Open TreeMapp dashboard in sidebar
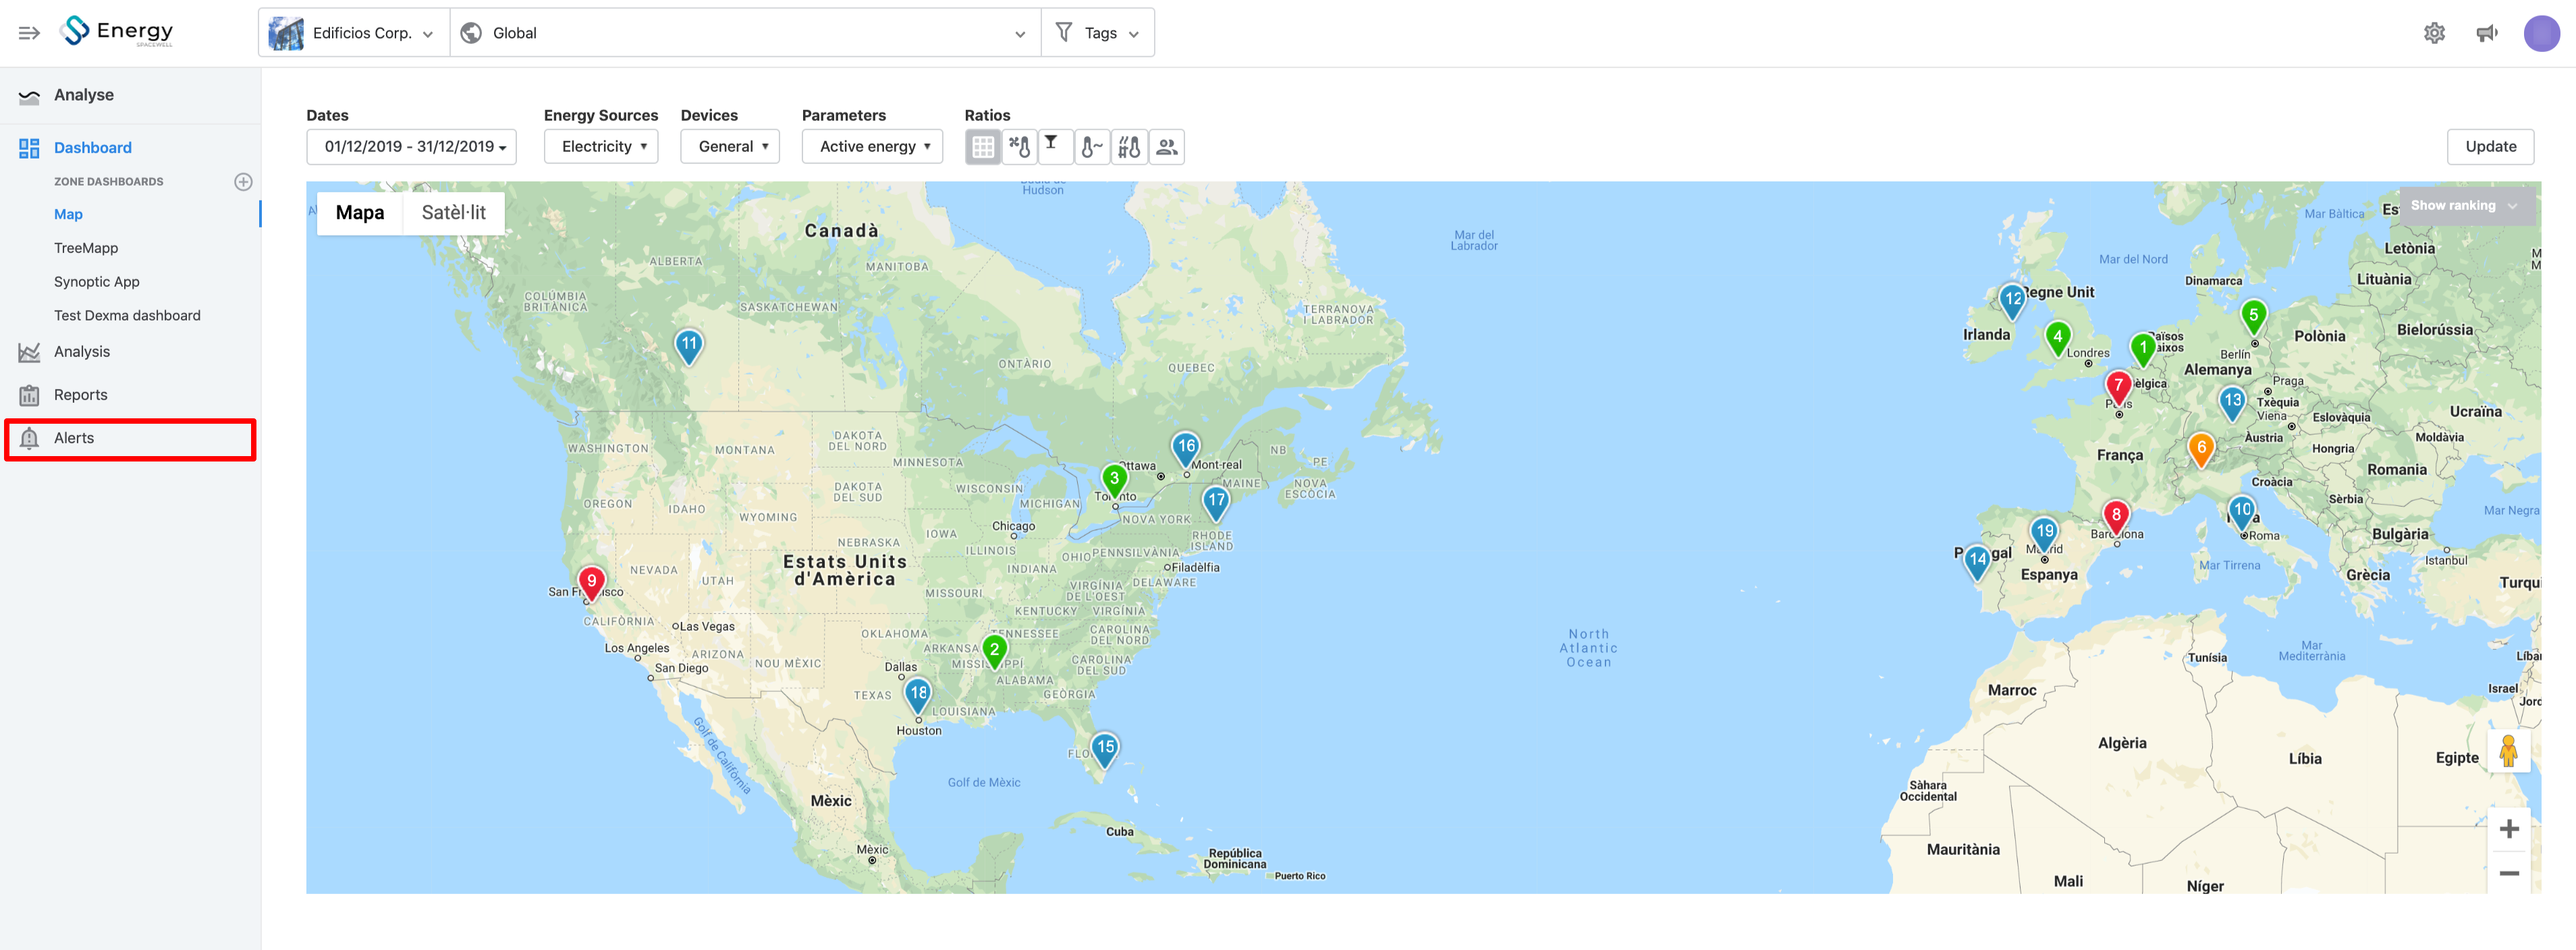The height and width of the screenshot is (950, 2576). pyautogui.click(x=86, y=248)
